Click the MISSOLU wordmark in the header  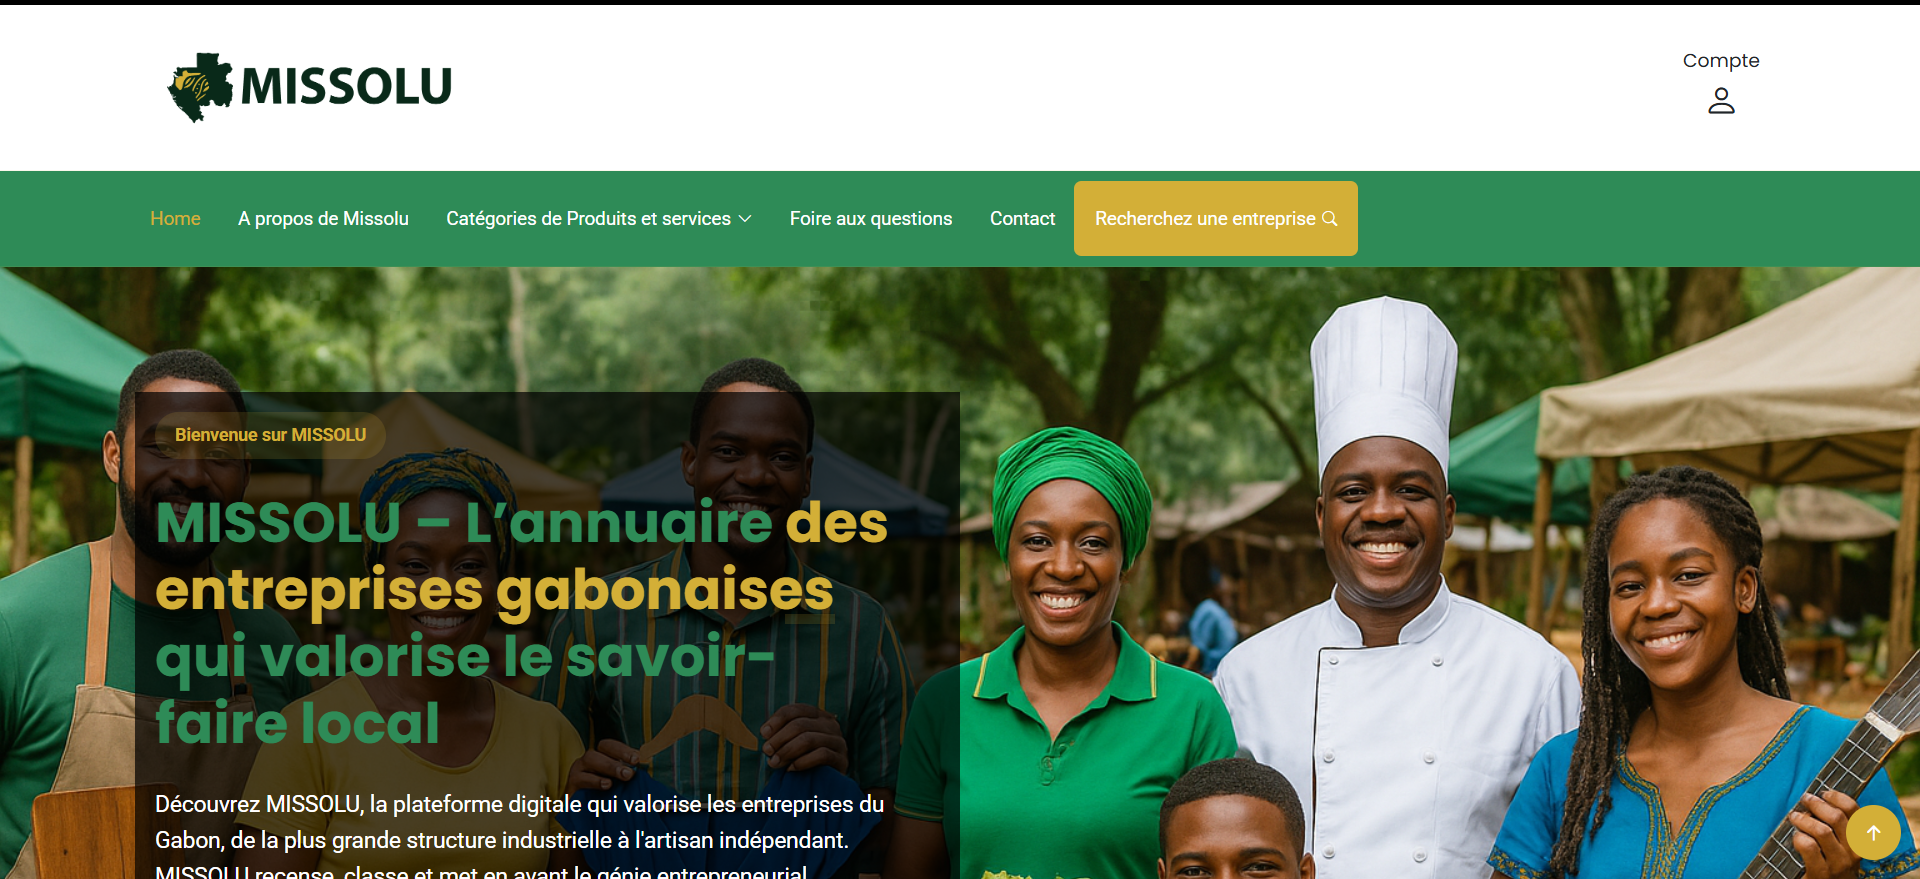point(346,86)
